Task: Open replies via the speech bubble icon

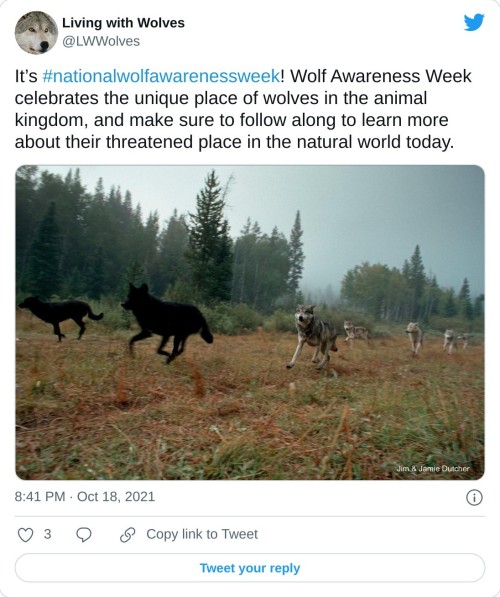Action: click(x=84, y=535)
